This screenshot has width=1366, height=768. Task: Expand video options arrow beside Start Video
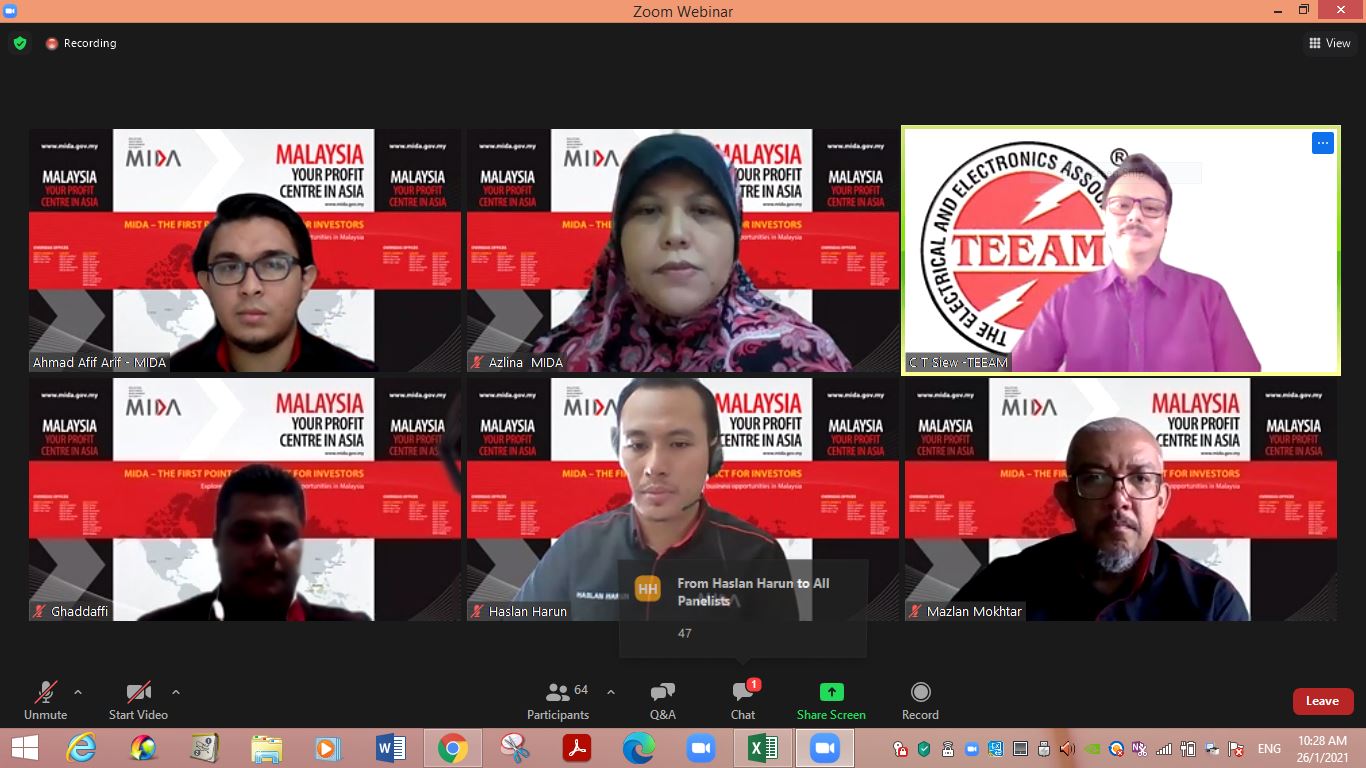(x=176, y=692)
